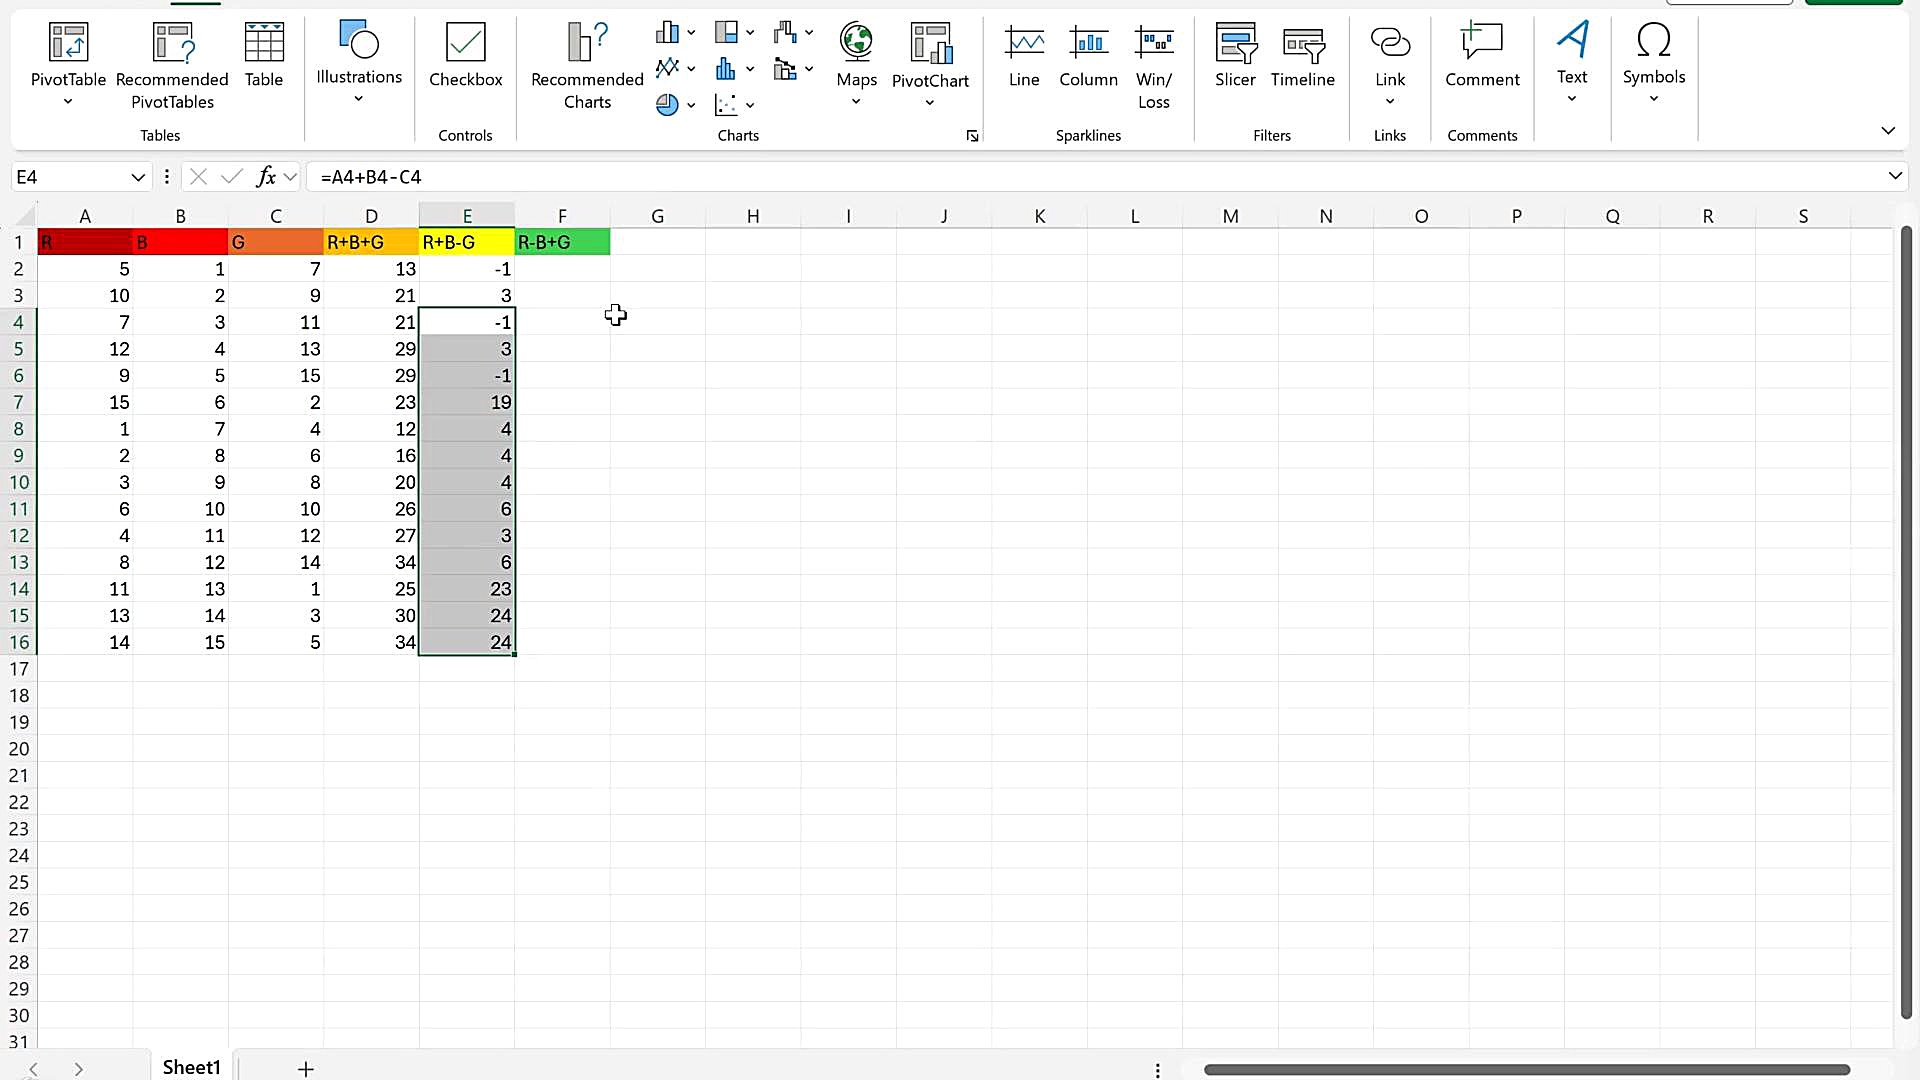Open the formula bar options dots
The height and width of the screenshot is (1080, 1920).
pyautogui.click(x=166, y=177)
